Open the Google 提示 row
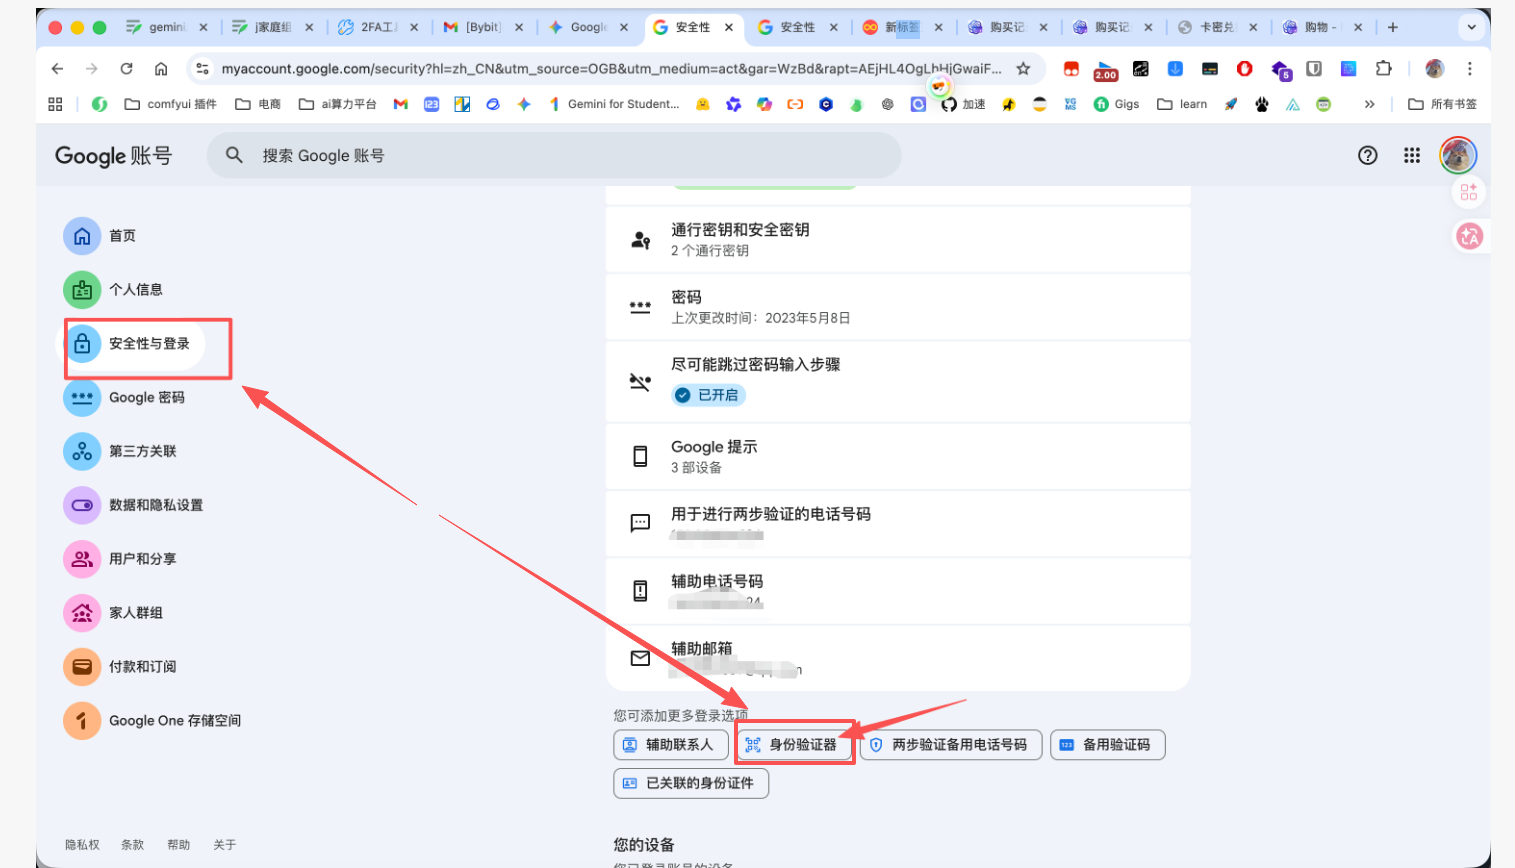The height and width of the screenshot is (868, 1515). click(x=898, y=456)
